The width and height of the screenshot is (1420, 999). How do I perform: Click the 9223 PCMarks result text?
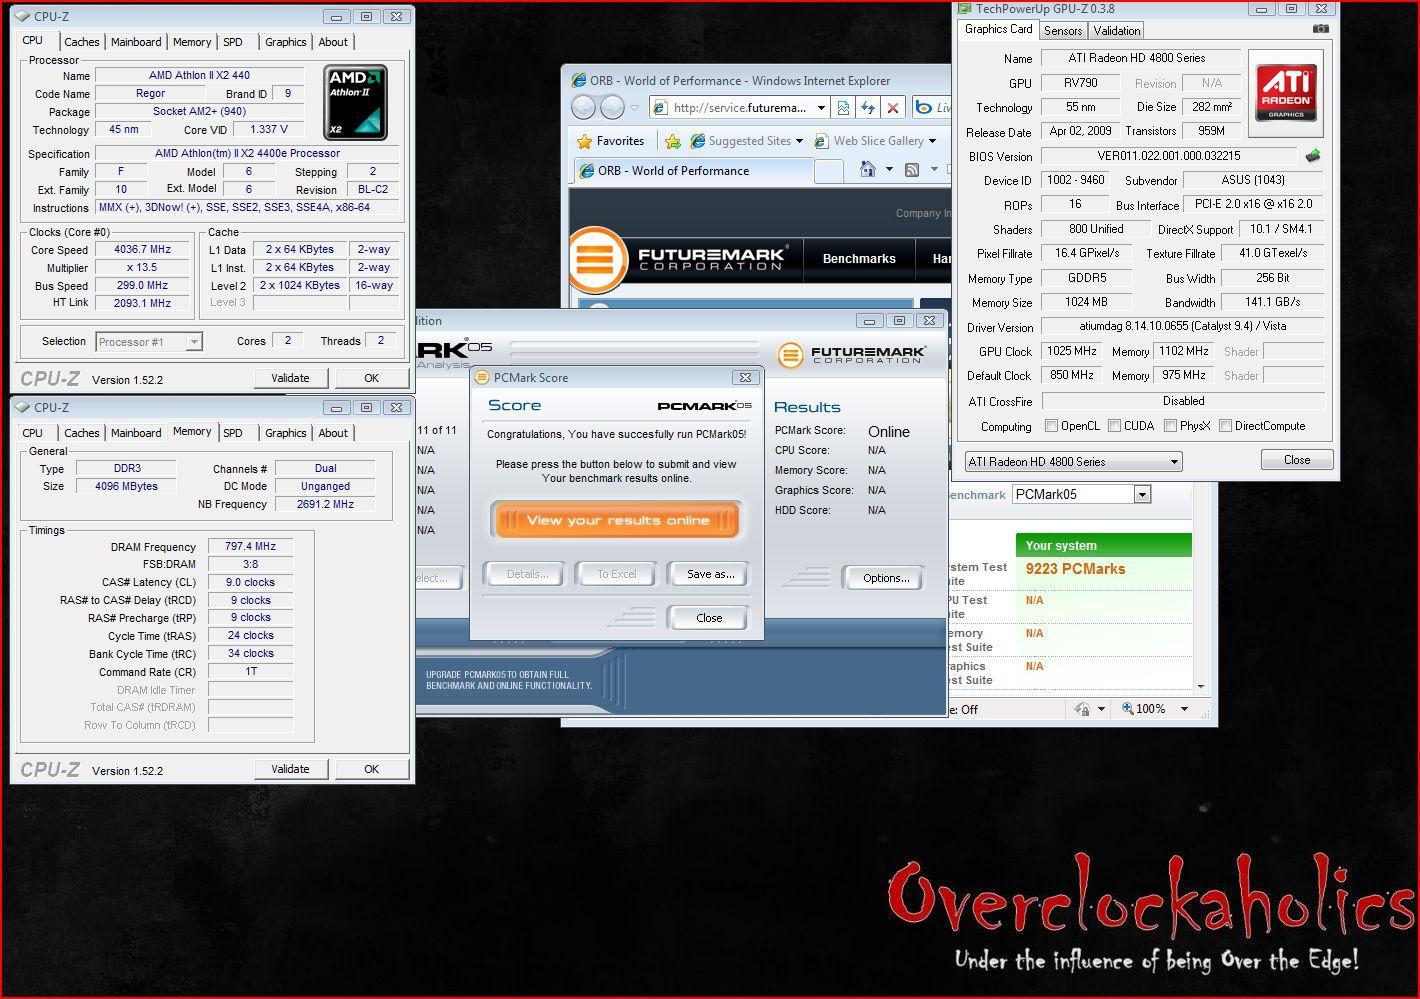tap(1075, 569)
